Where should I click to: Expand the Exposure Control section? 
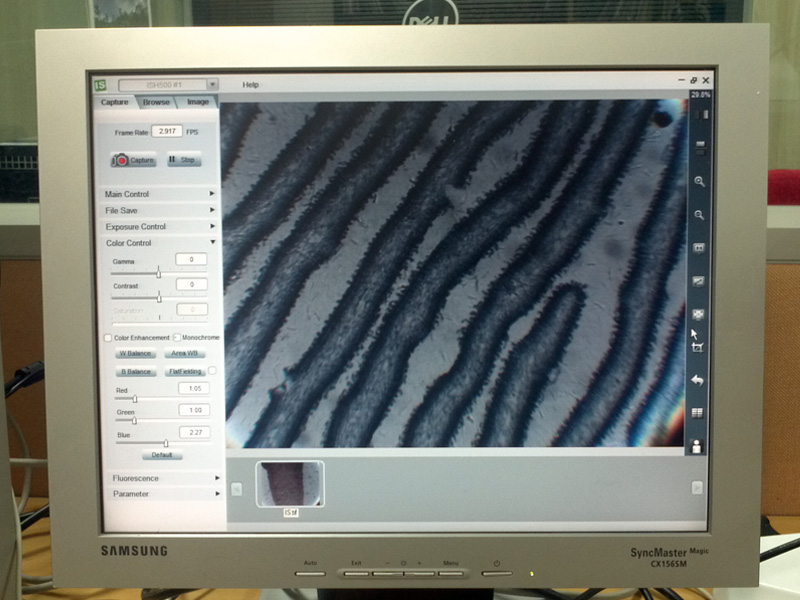point(160,227)
